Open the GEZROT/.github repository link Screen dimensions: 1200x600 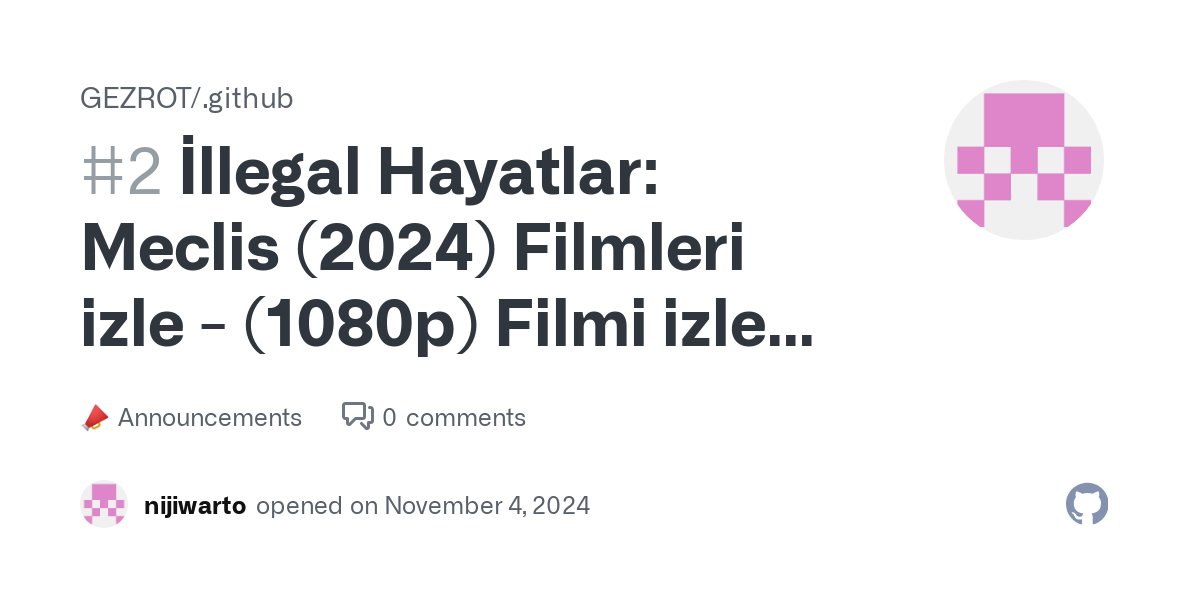tap(186, 98)
